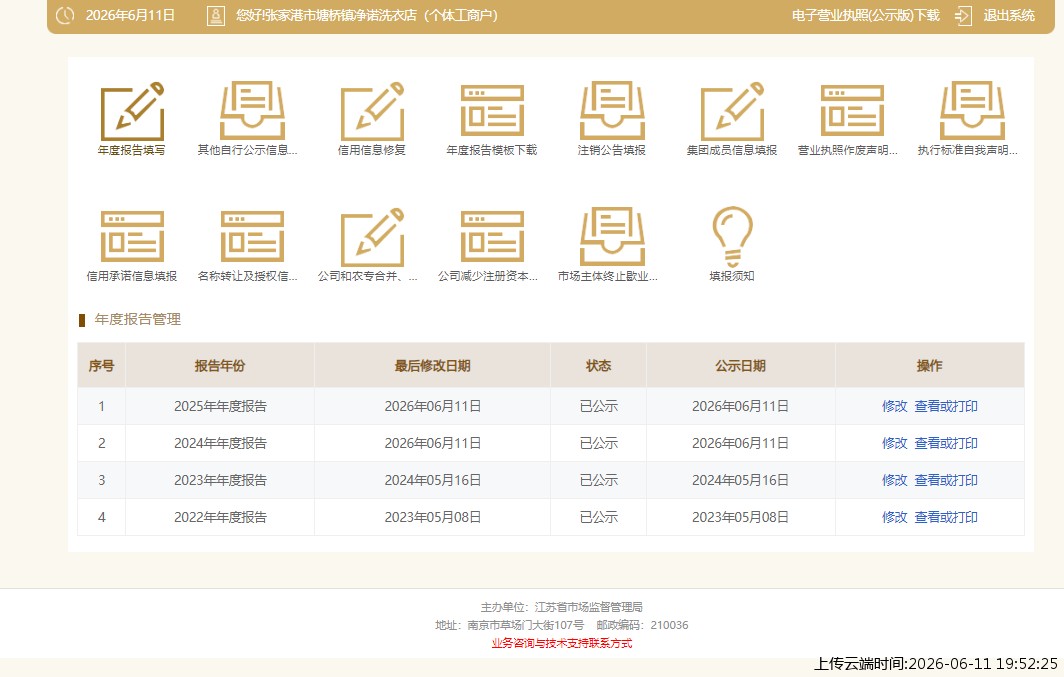Open the 年度报告填写 icon
The height and width of the screenshot is (677, 1064).
click(x=132, y=111)
